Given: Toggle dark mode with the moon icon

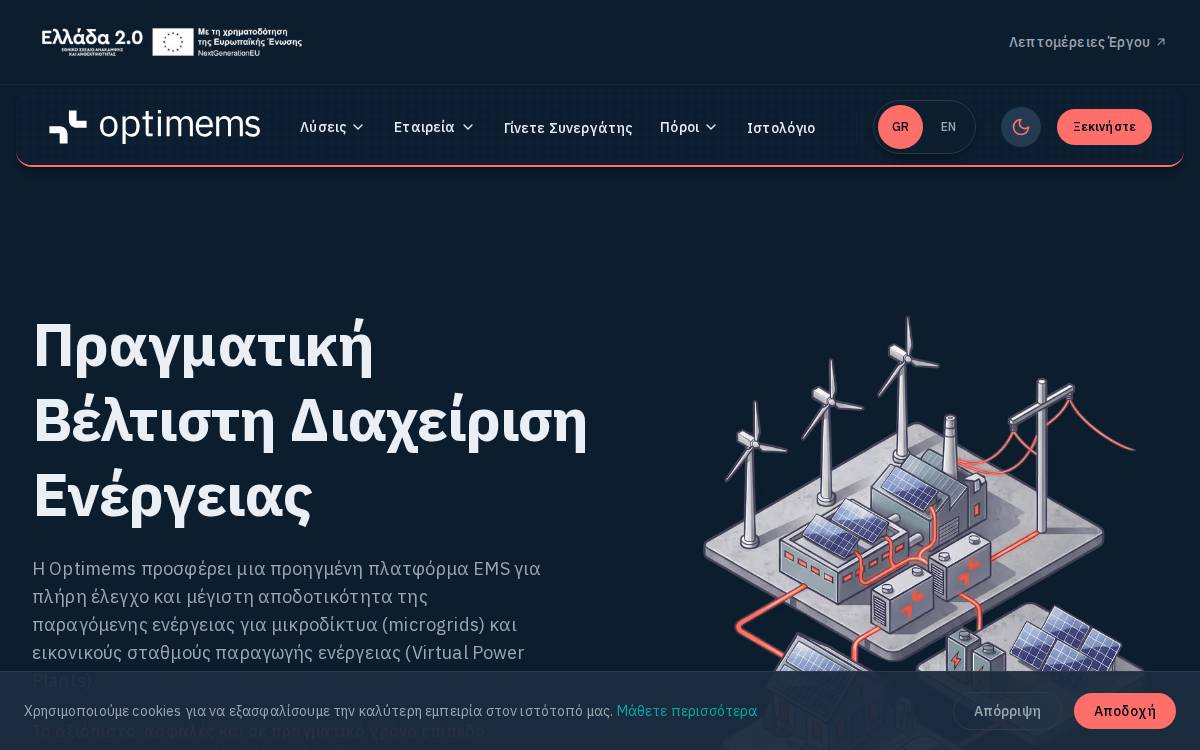Looking at the screenshot, I should [1021, 127].
